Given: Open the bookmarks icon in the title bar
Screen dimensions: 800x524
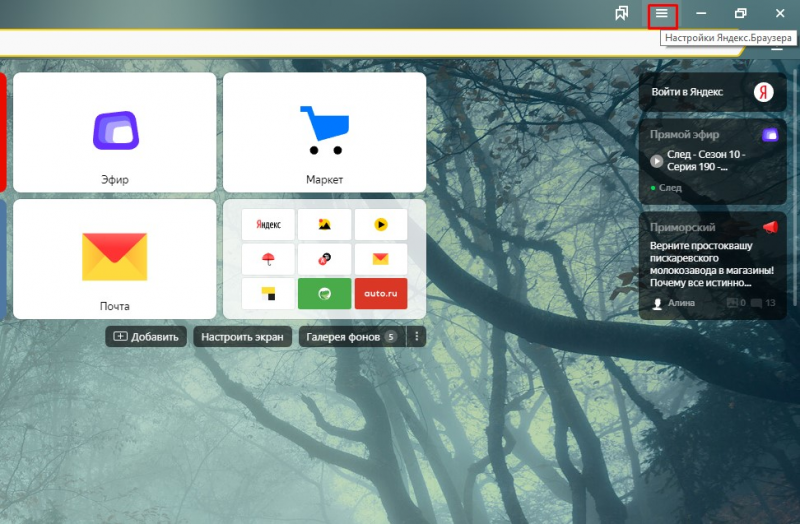Looking at the screenshot, I should click(x=621, y=13).
